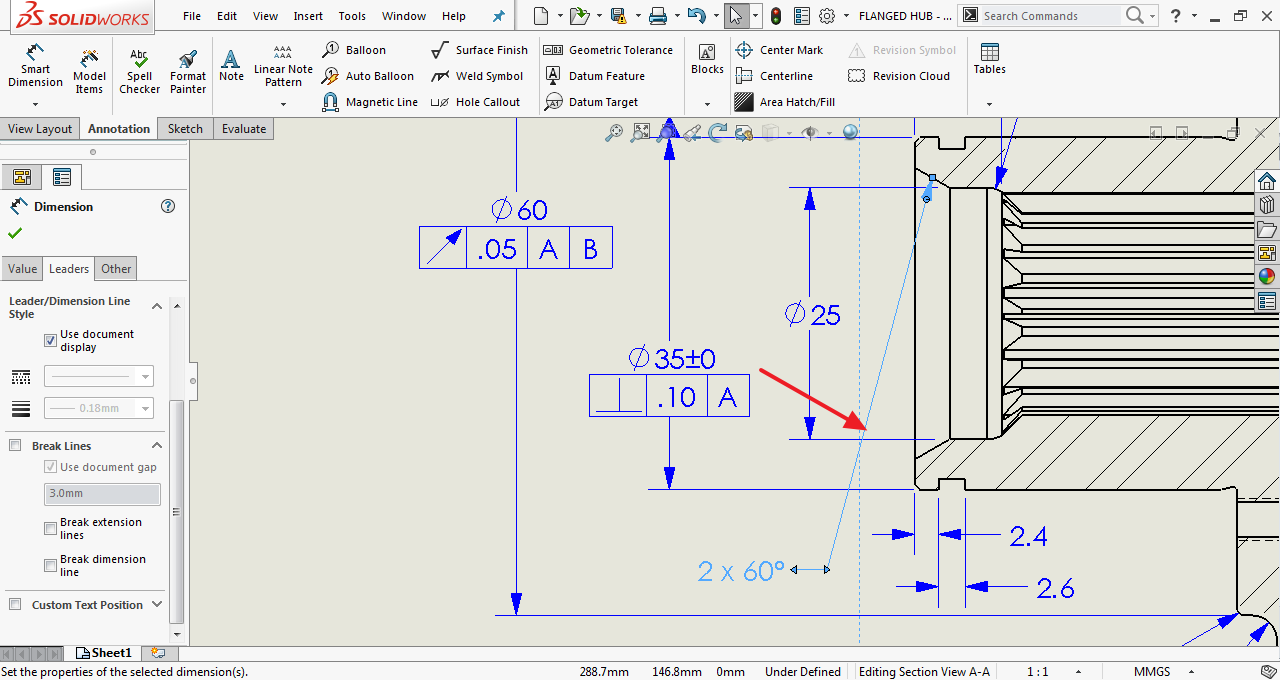Insert a Revision Cloud
Viewport: 1280px width, 680px height.
coord(899,76)
